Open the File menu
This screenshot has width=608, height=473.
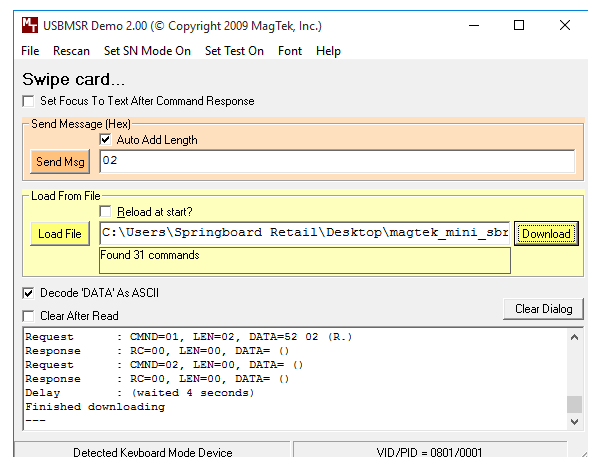(30, 51)
